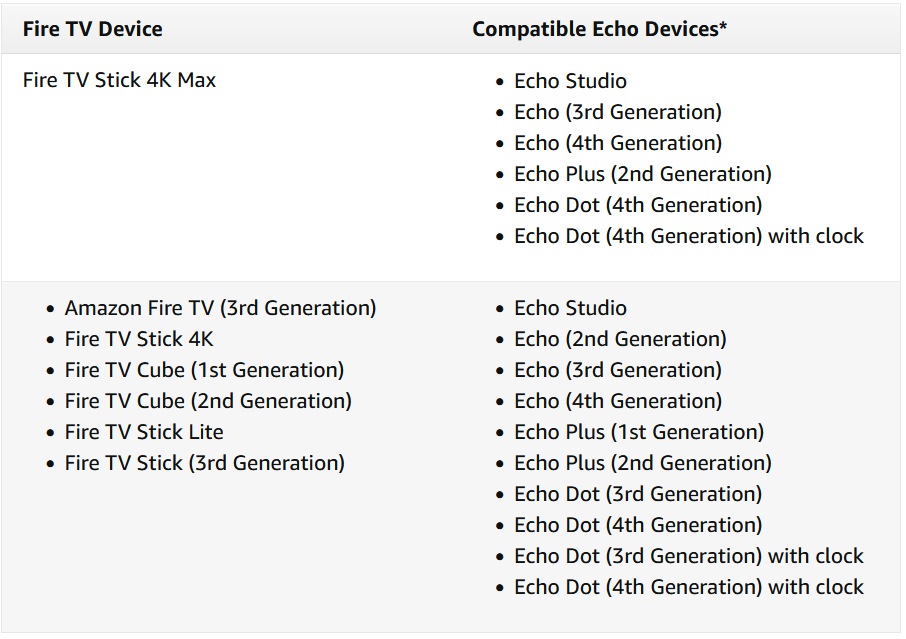Click the "Fire TV Stick 4K" bullet item
The width and height of the screenshot is (906, 639).
139,339
